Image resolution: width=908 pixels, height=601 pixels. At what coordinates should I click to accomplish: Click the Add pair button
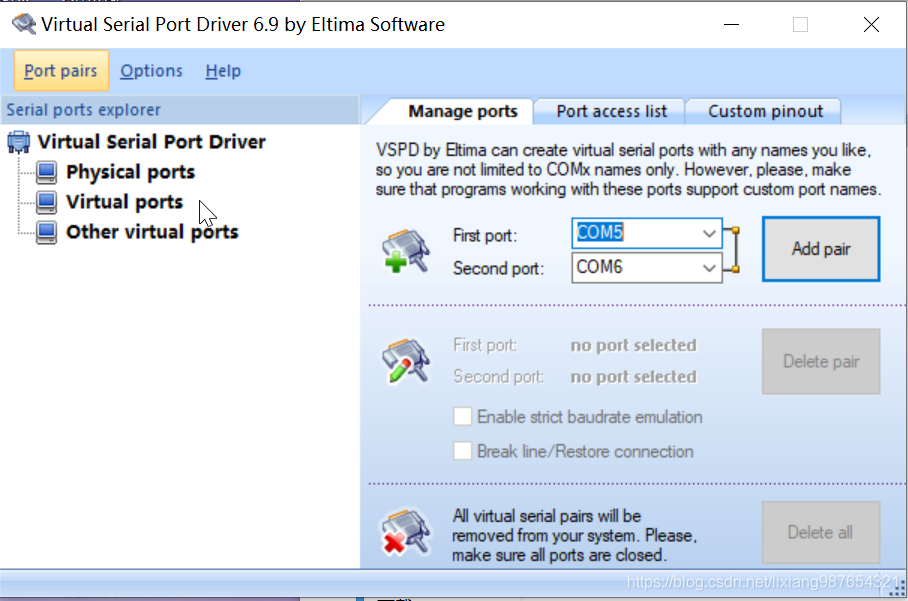(821, 249)
